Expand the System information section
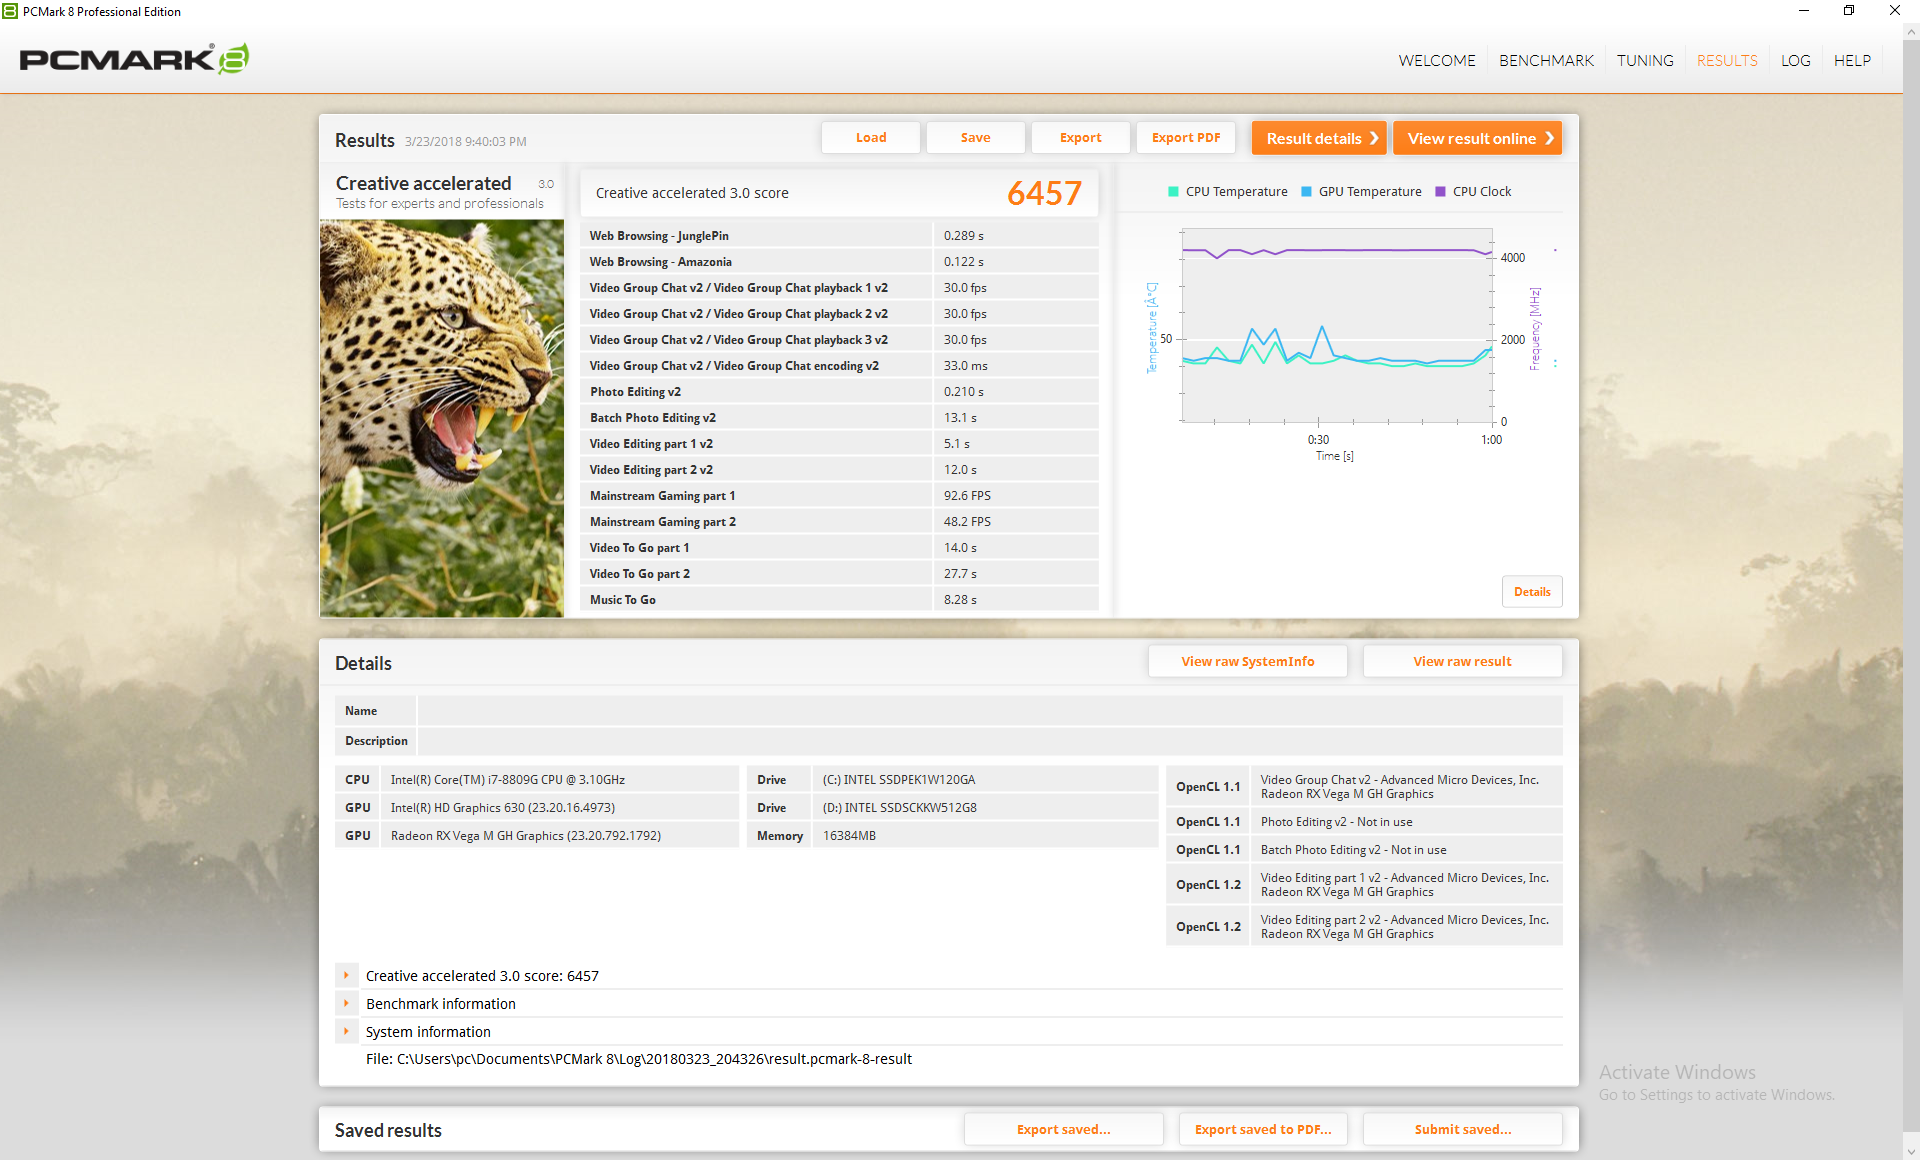1920x1160 pixels. coord(346,1031)
